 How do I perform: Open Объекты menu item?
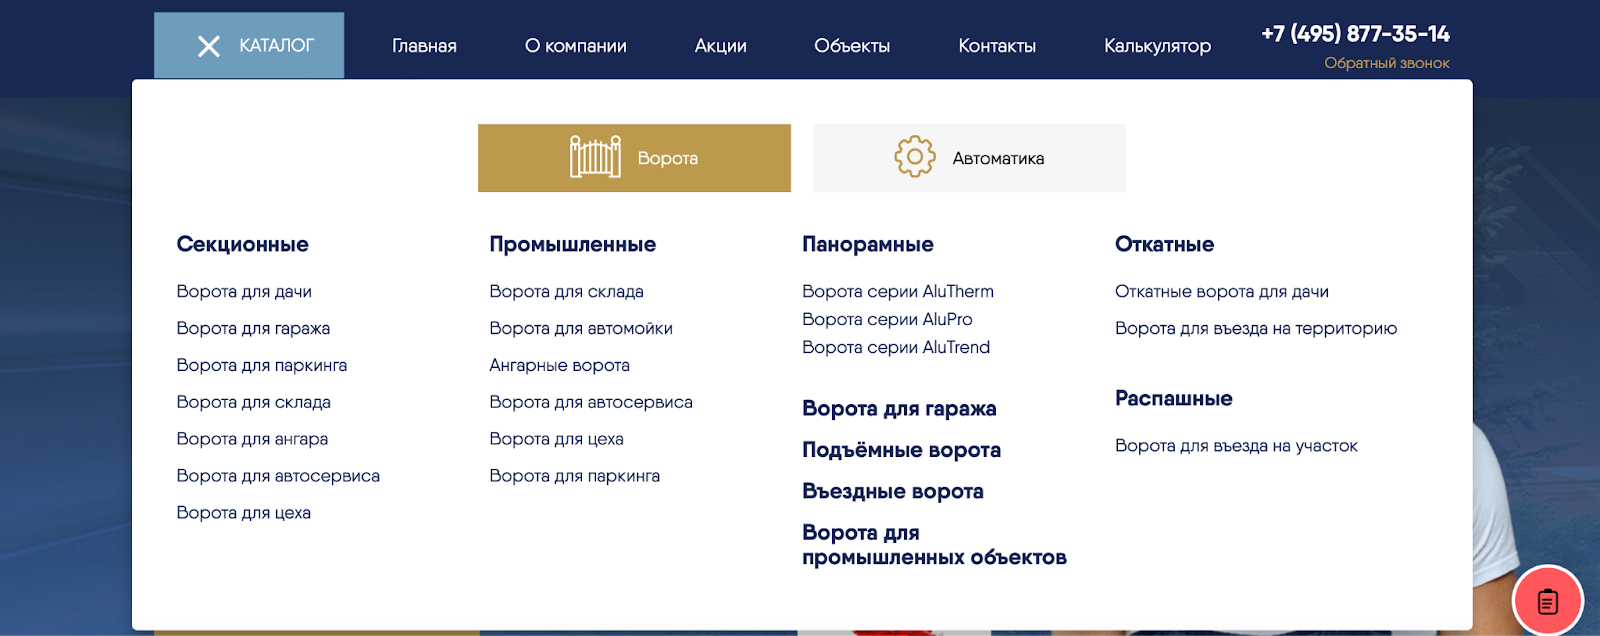tap(852, 46)
